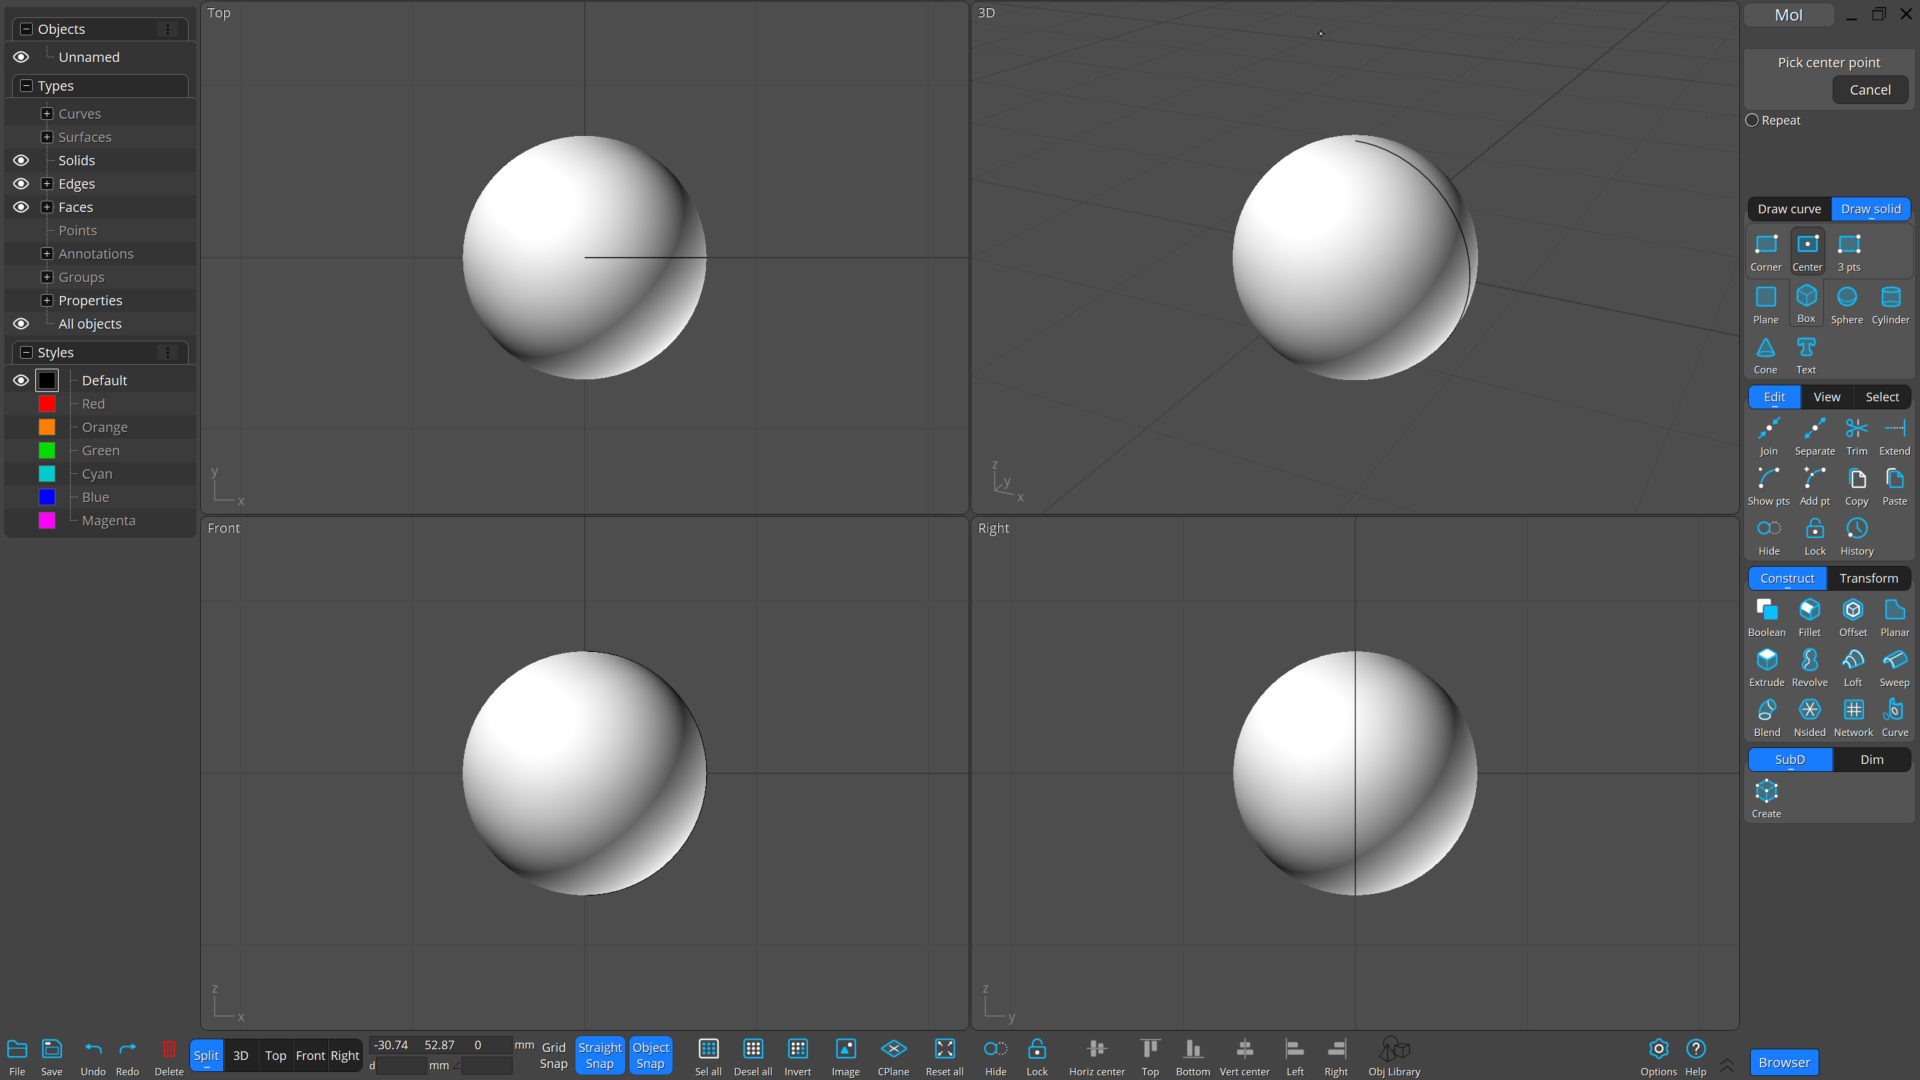Image resolution: width=1920 pixels, height=1080 pixels.
Task: Select the Sphere solid tool
Action: tap(1846, 303)
